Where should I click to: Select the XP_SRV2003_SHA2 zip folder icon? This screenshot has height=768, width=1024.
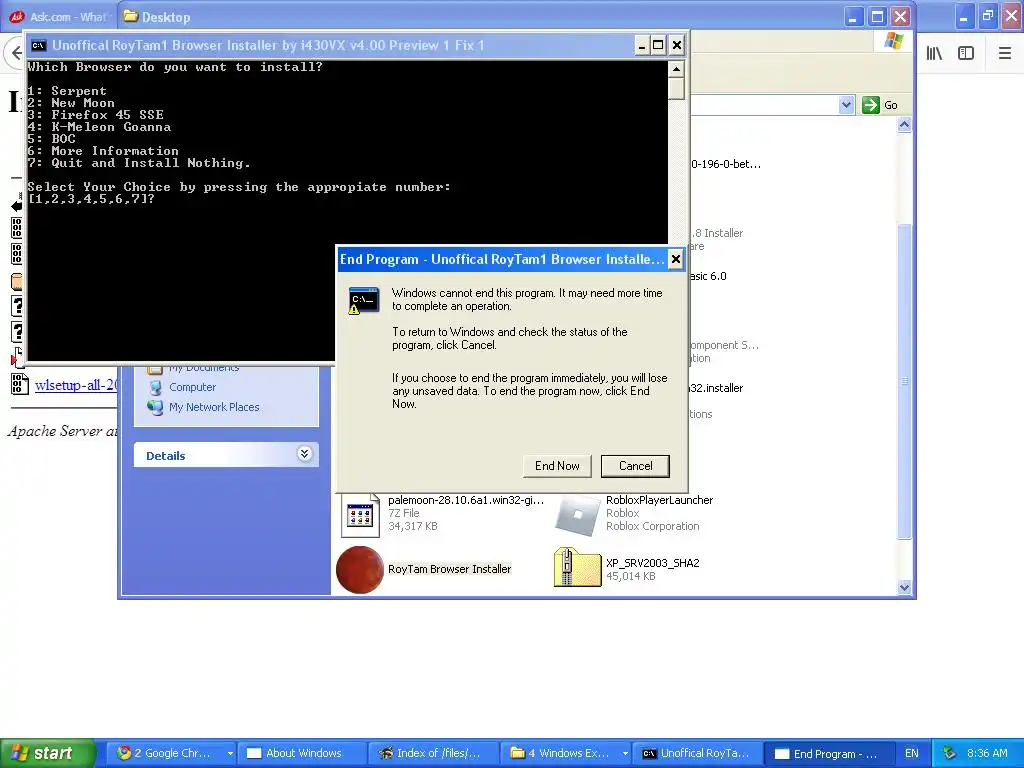click(577, 568)
